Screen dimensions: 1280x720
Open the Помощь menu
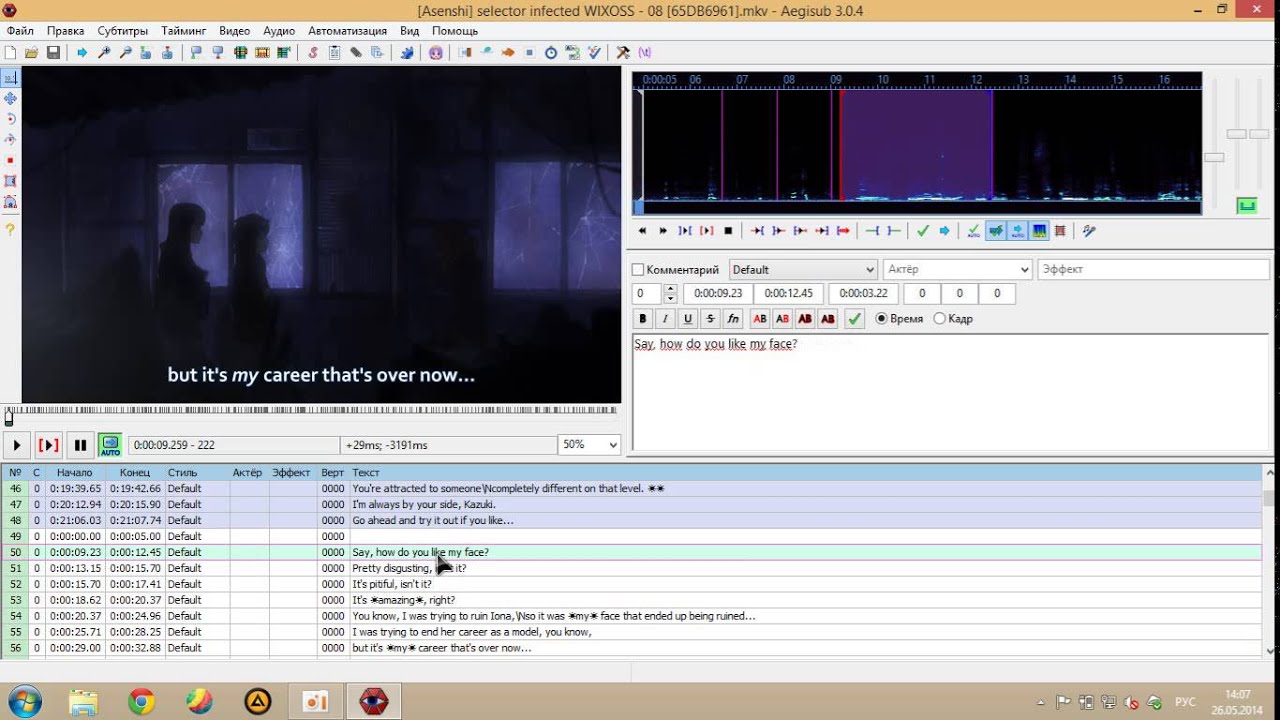(455, 31)
